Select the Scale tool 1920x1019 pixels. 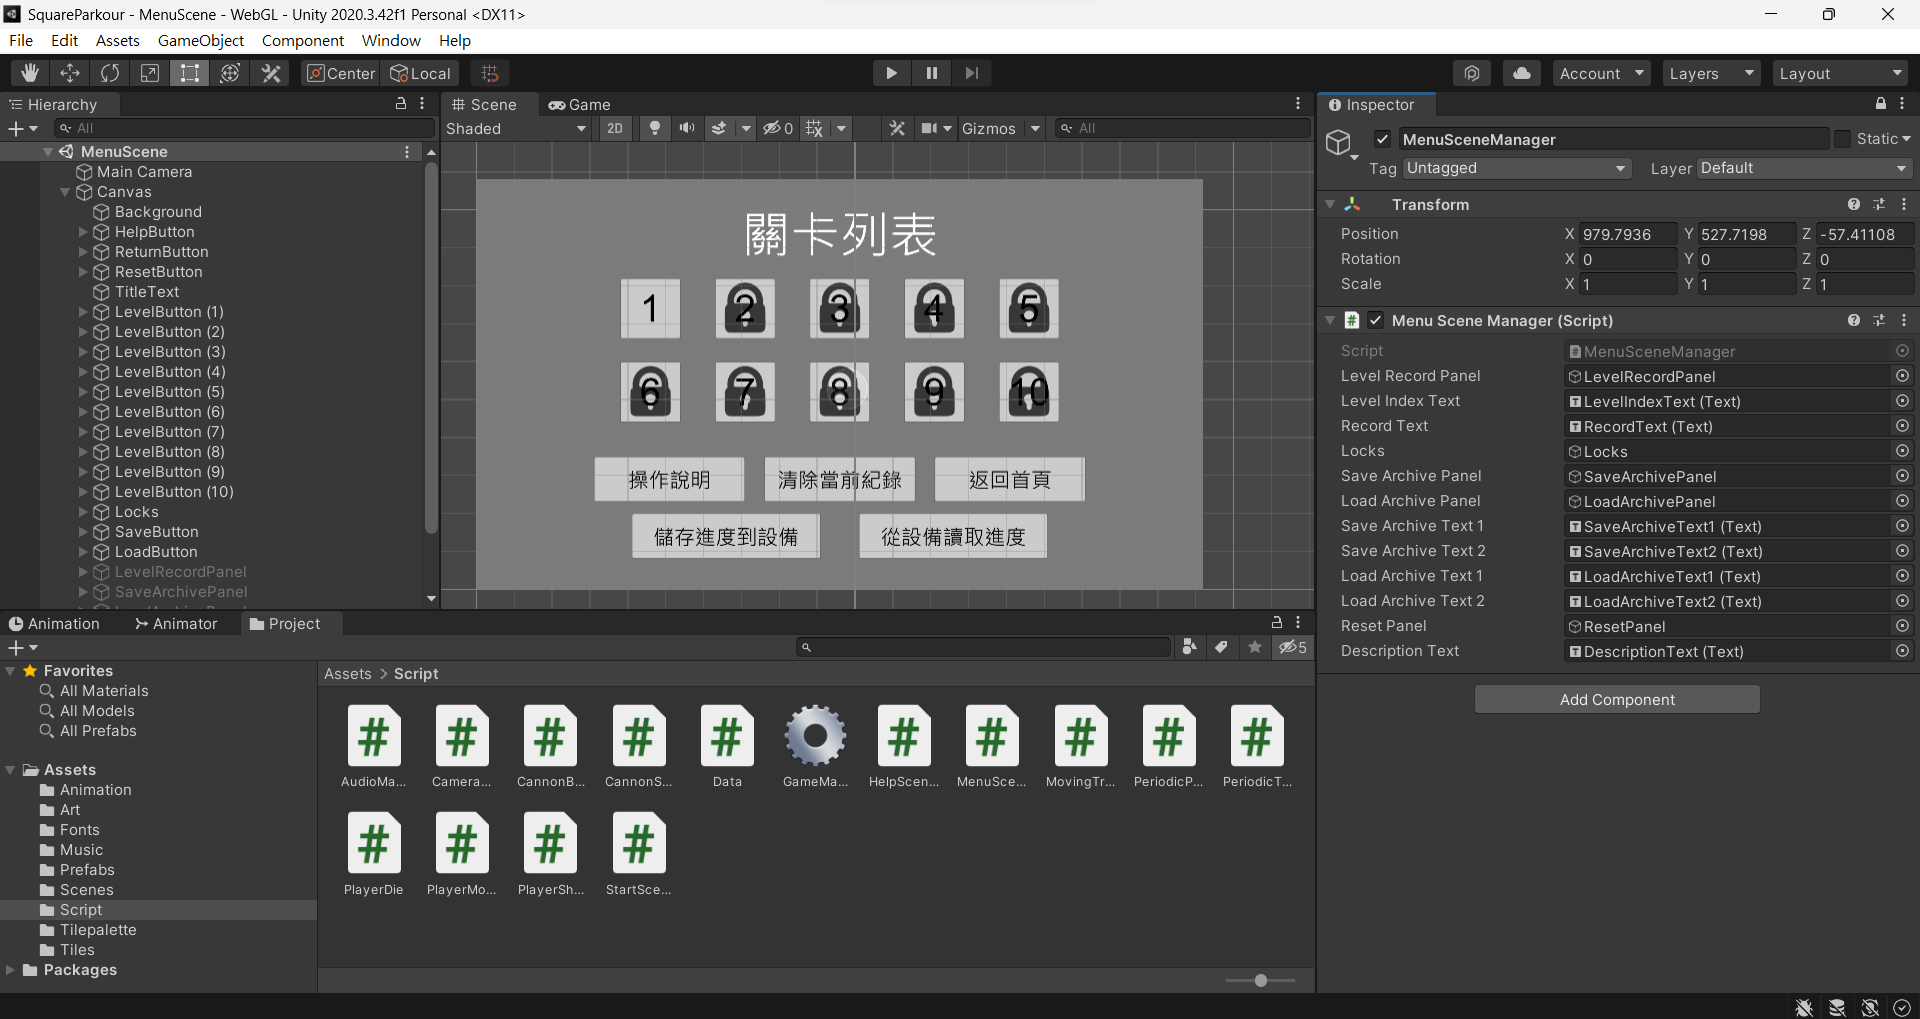click(150, 73)
